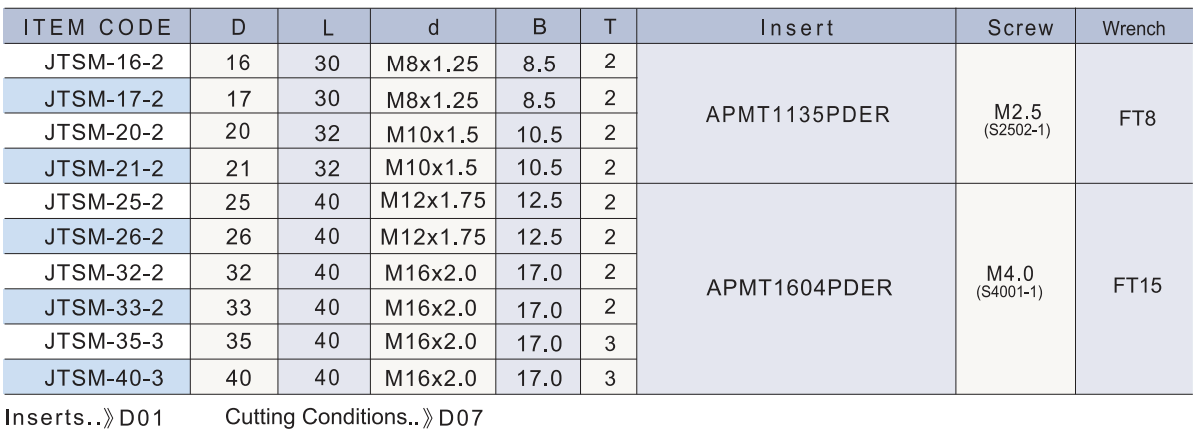Select item code JTSM-16-2

tap(98, 62)
